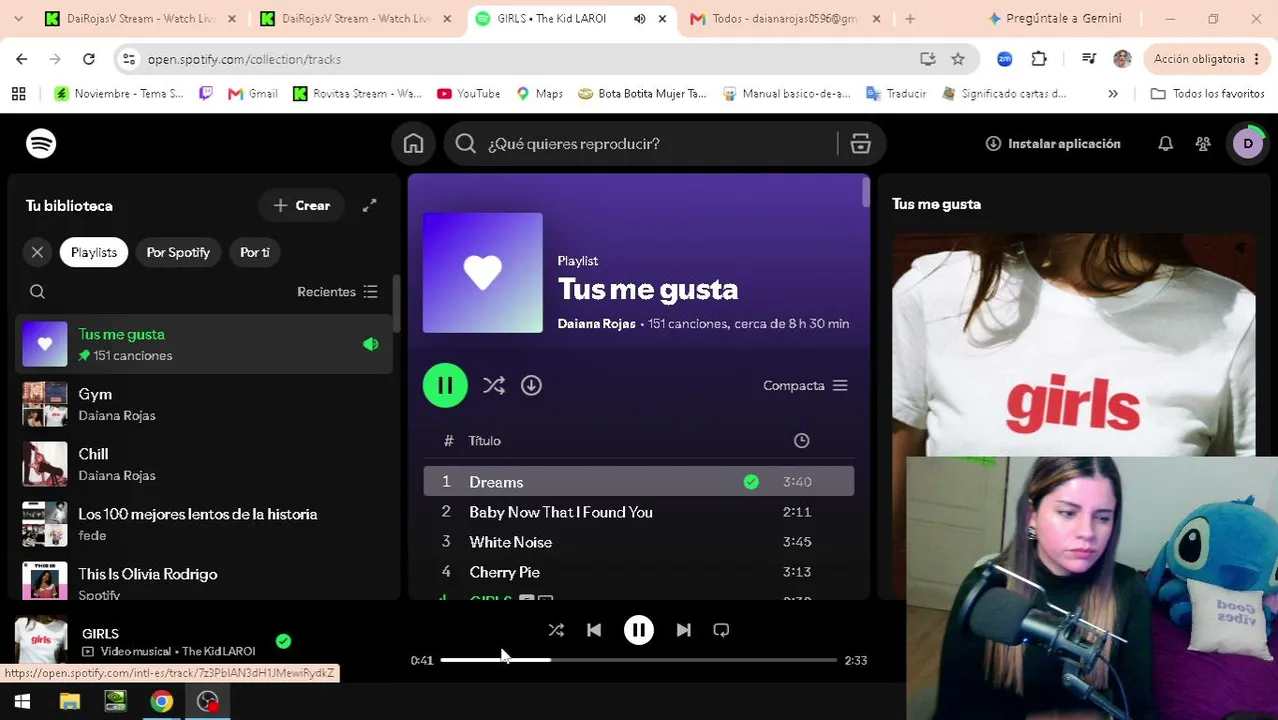
Task: Show more bookmarks chevron
Action: coord(1113,94)
